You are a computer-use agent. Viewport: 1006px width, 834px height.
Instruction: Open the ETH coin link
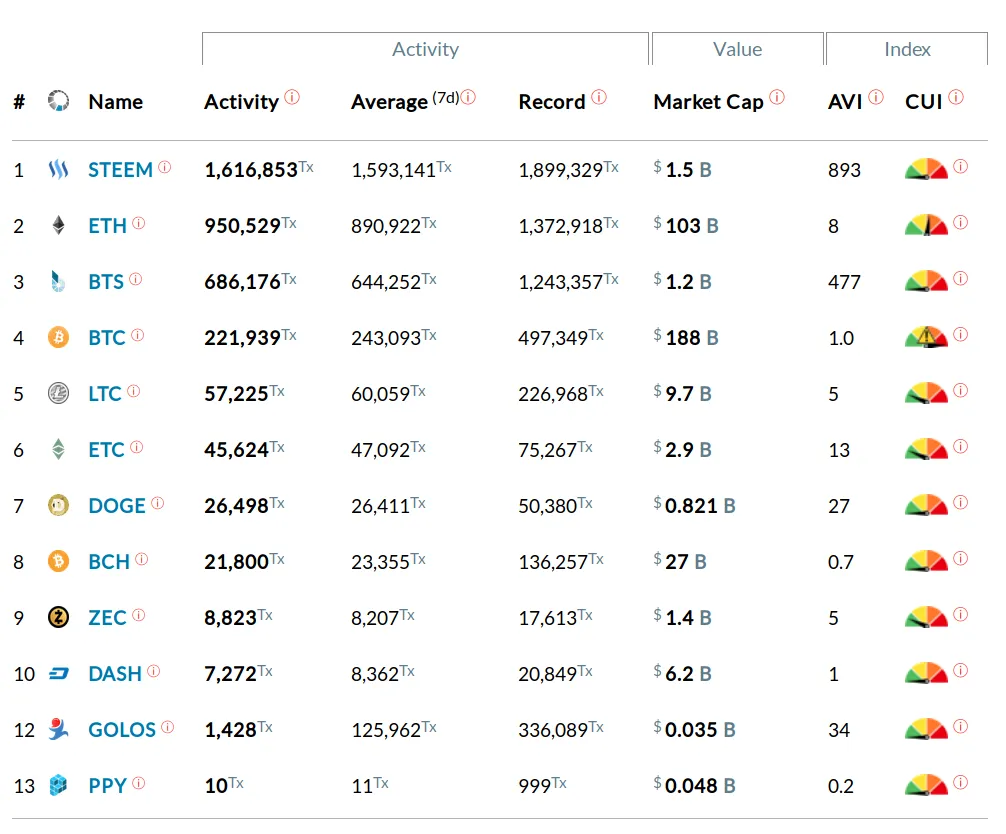pos(107,226)
